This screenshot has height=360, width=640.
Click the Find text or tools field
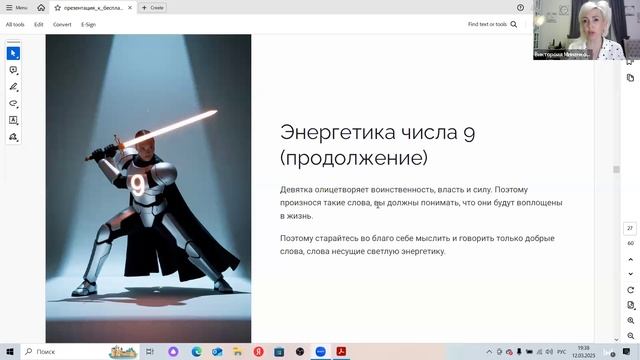(x=492, y=24)
